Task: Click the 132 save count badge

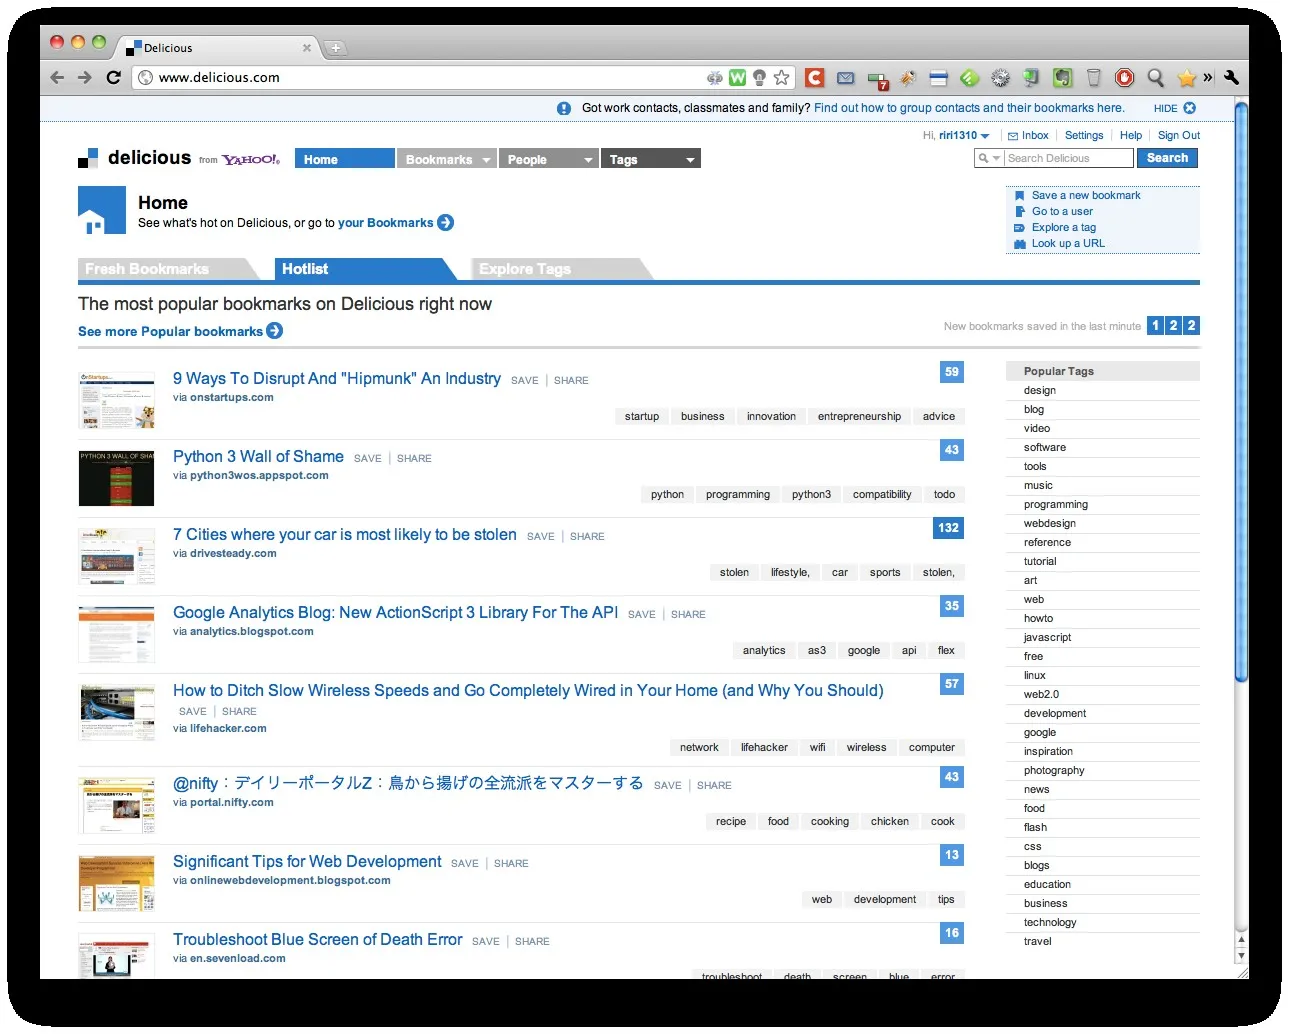Action: click(948, 528)
